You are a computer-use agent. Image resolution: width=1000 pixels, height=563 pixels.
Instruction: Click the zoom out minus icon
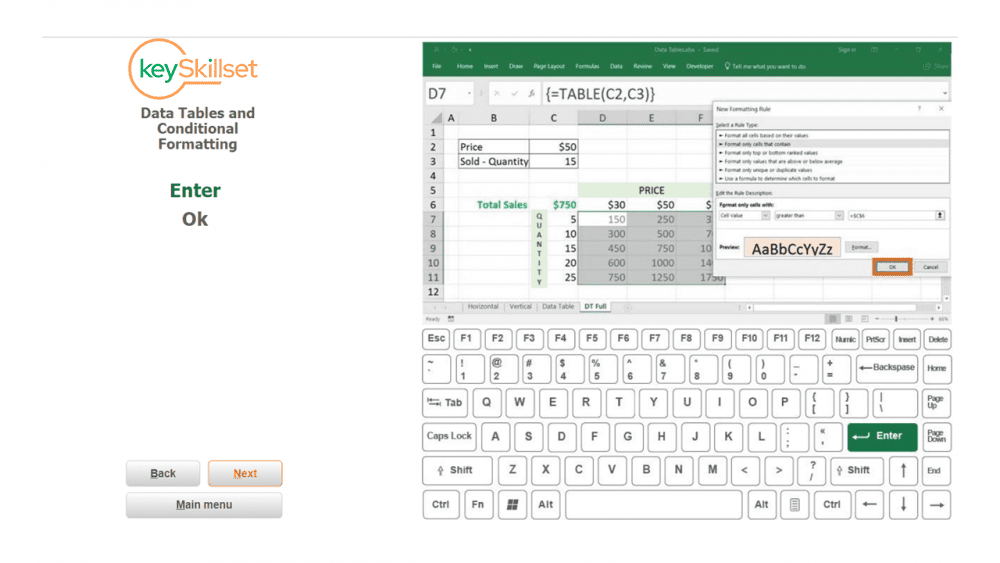877,319
